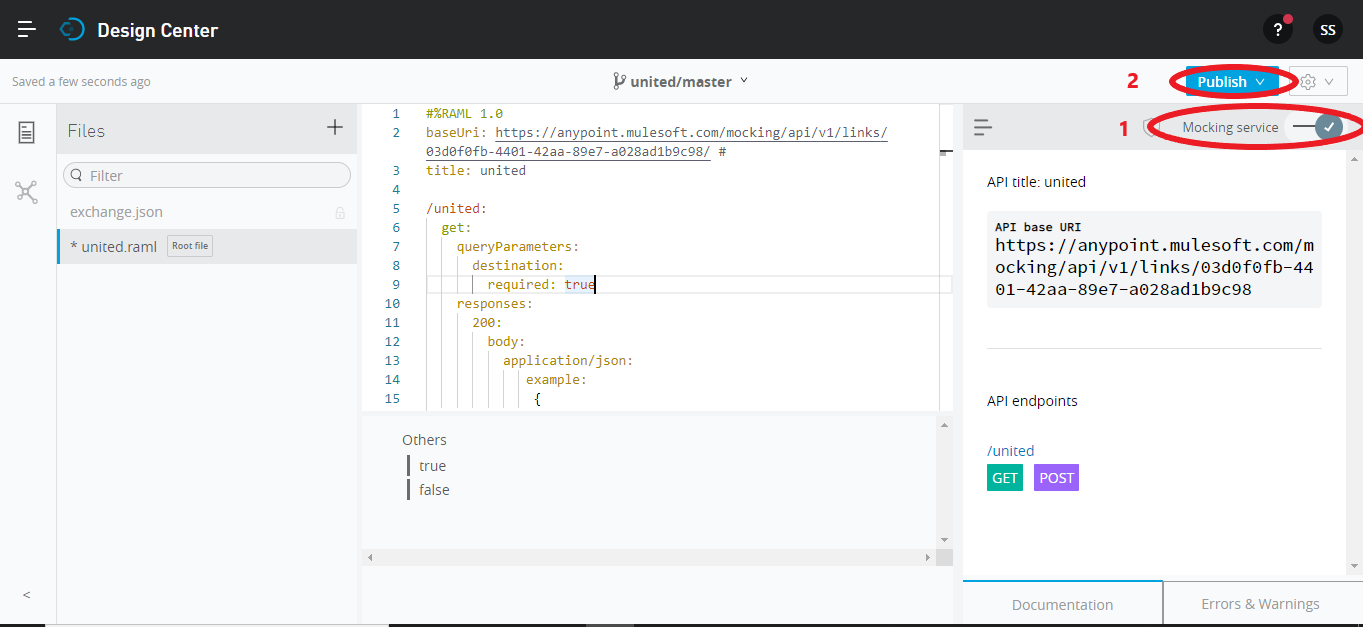Open the help question mark icon

1277,30
